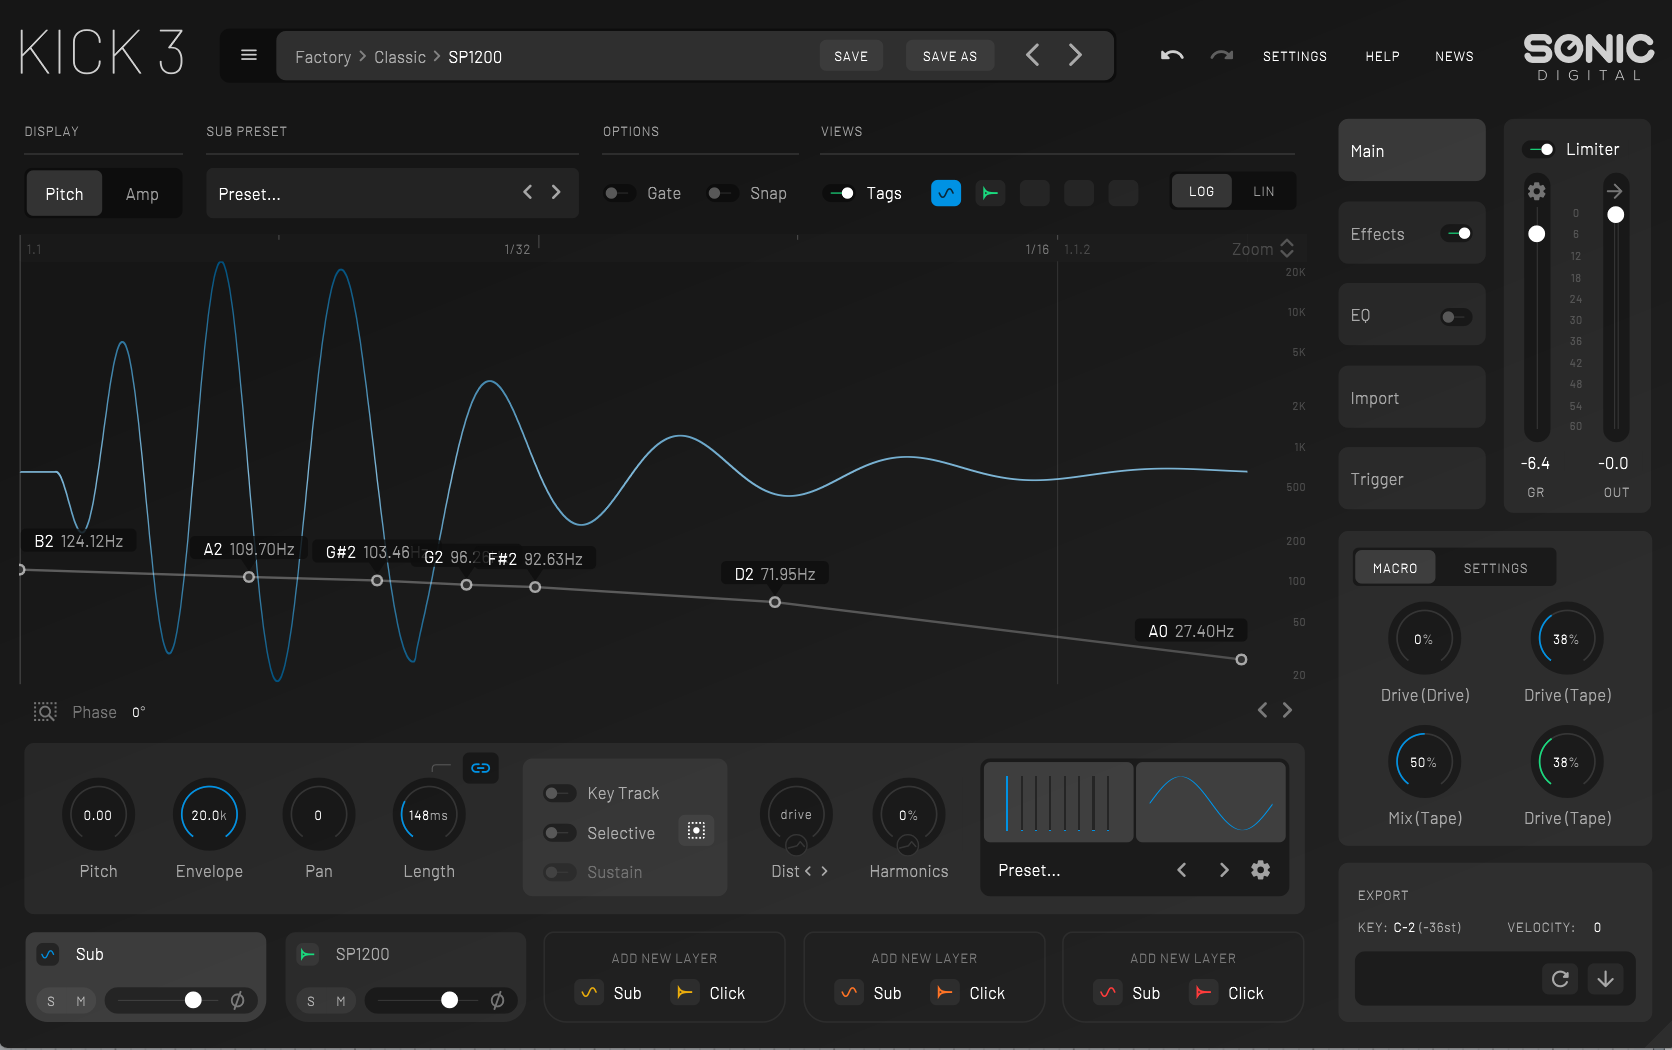Toggle the Limiter off
The width and height of the screenshot is (1672, 1050).
click(x=1540, y=149)
